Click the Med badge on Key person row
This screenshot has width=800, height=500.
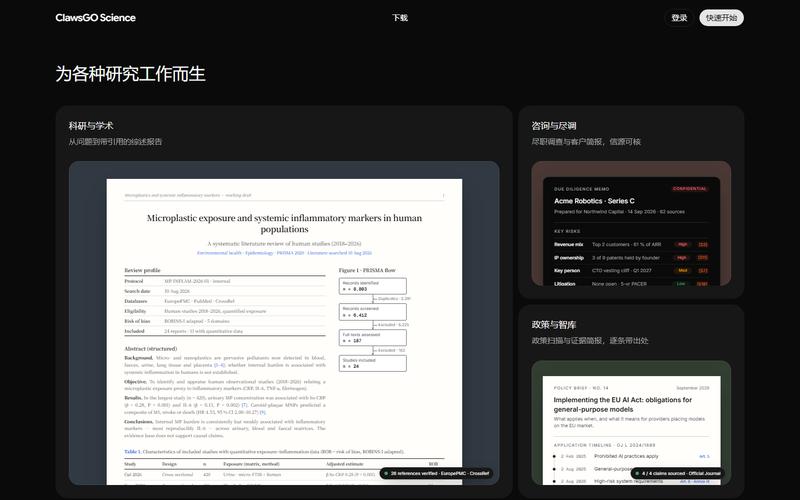682,270
